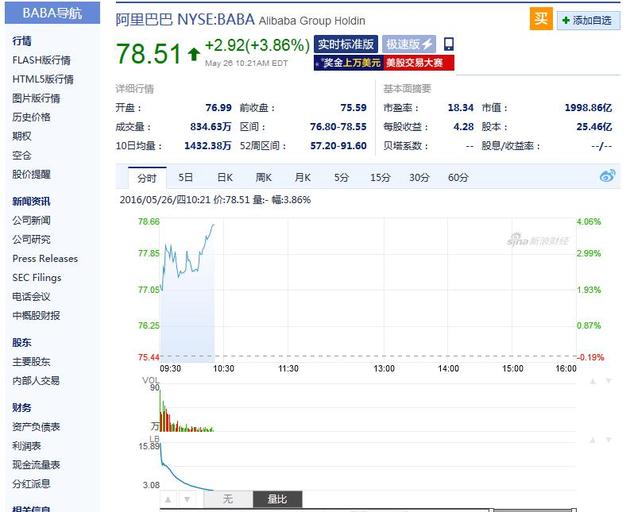Open 公司新闻 company news link
This screenshot has width=630, height=512.
(x=31, y=220)
